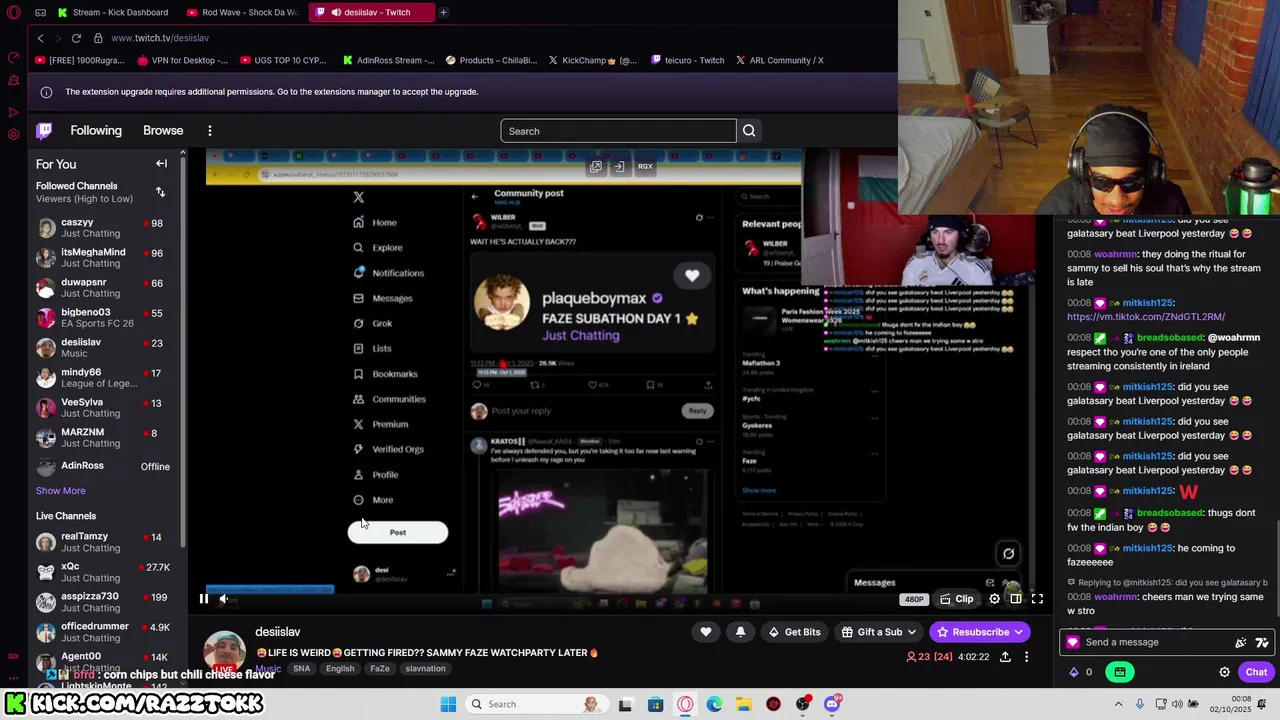
Task: Open itsMeghaMind channel in sidebar
Action: point(103,257)
